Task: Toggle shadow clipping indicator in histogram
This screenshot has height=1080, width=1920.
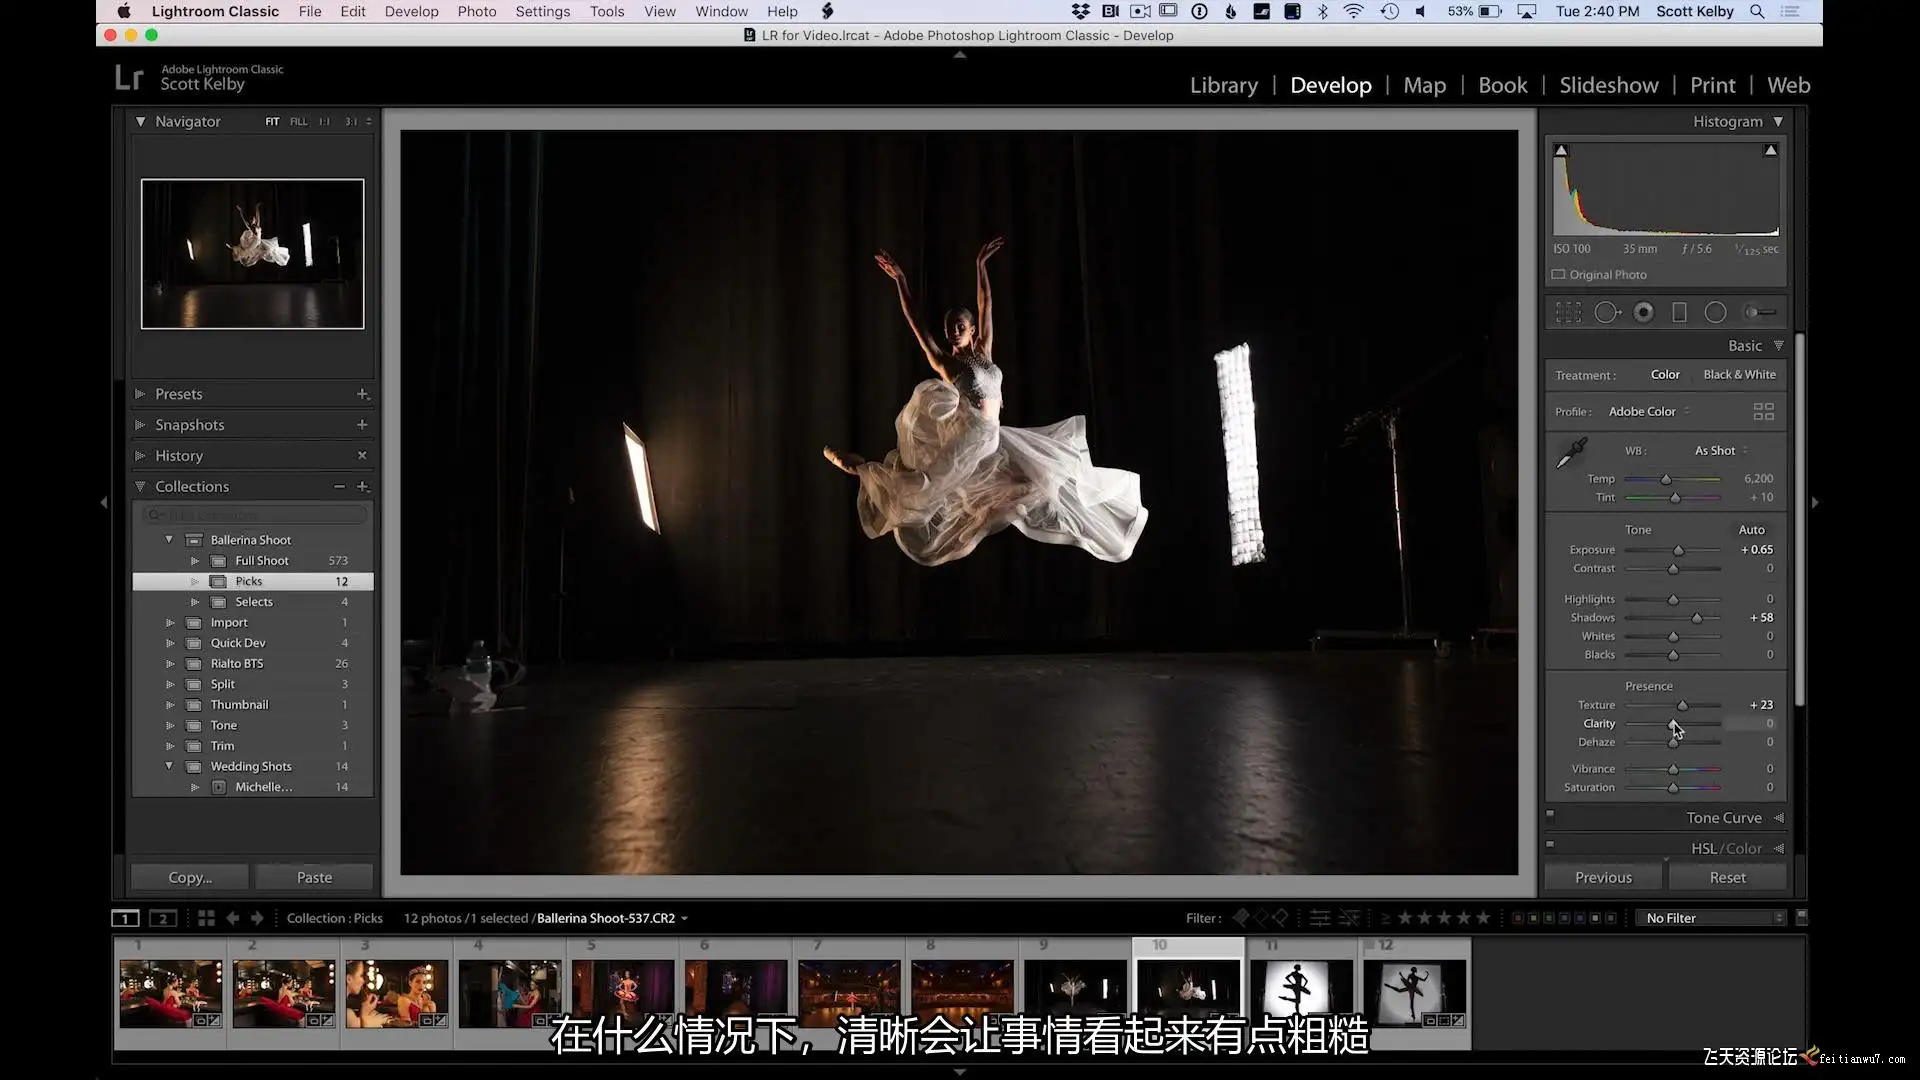Action: 1561,150
